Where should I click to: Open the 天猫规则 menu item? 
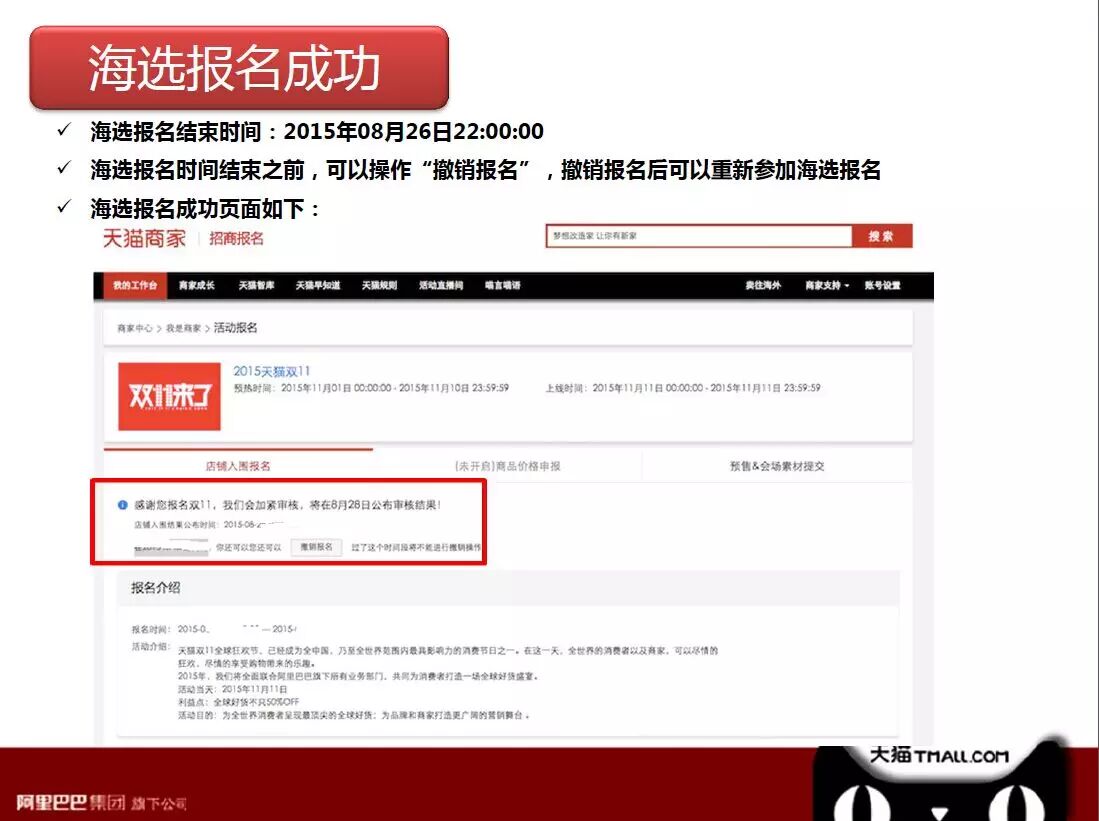tap(379, 285)
